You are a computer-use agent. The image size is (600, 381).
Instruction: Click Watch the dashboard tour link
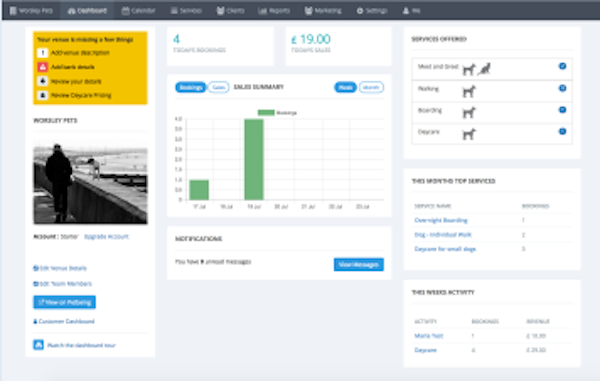81,345
